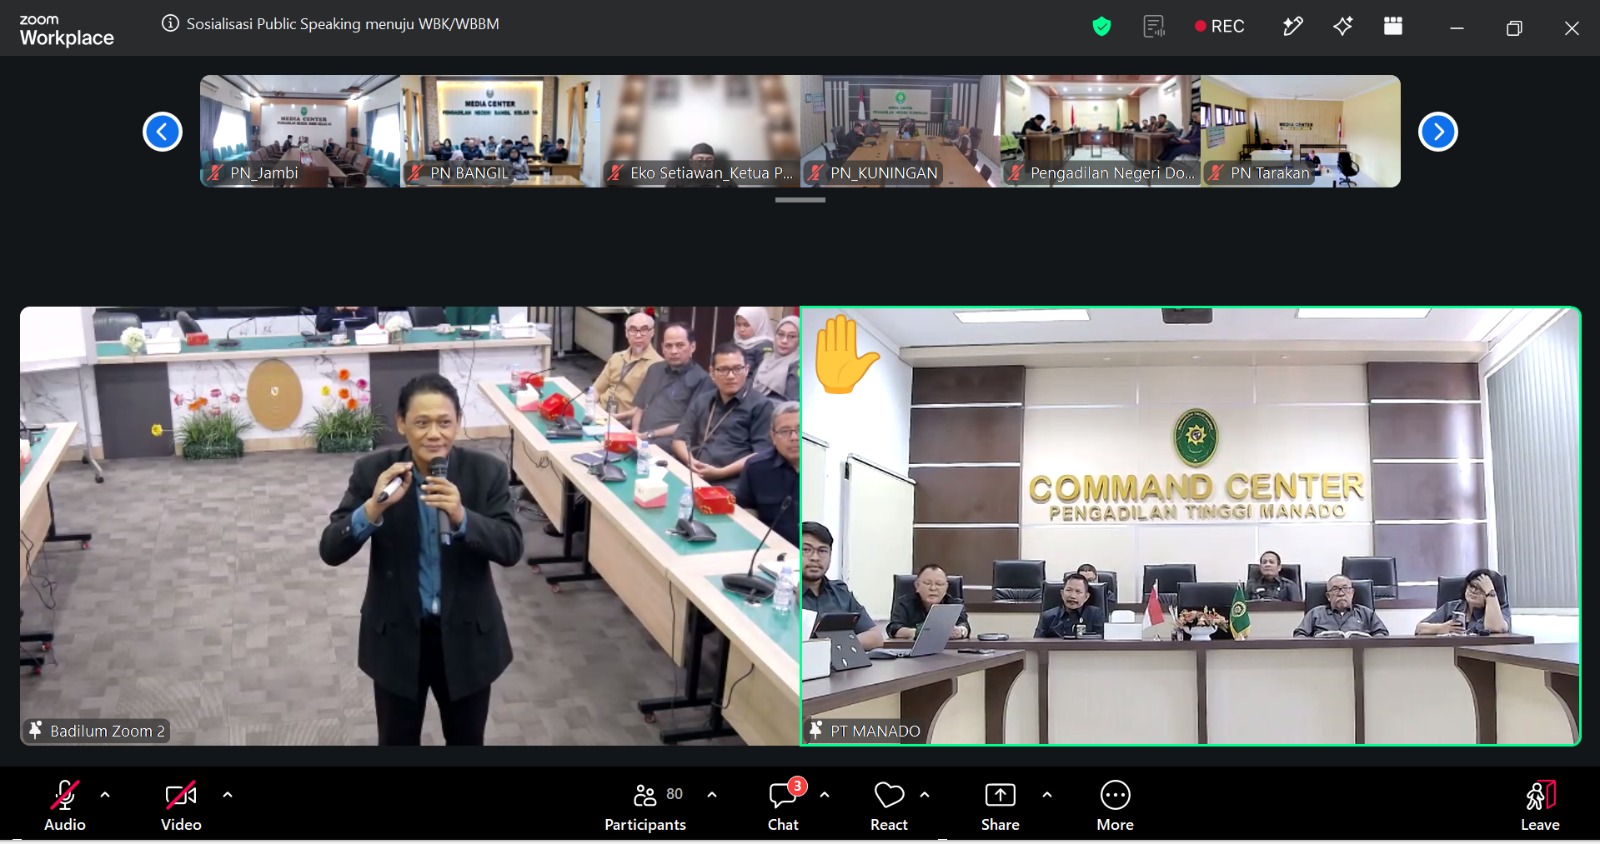Click the muted mic icon on PN_Jambi

[215, 173]
